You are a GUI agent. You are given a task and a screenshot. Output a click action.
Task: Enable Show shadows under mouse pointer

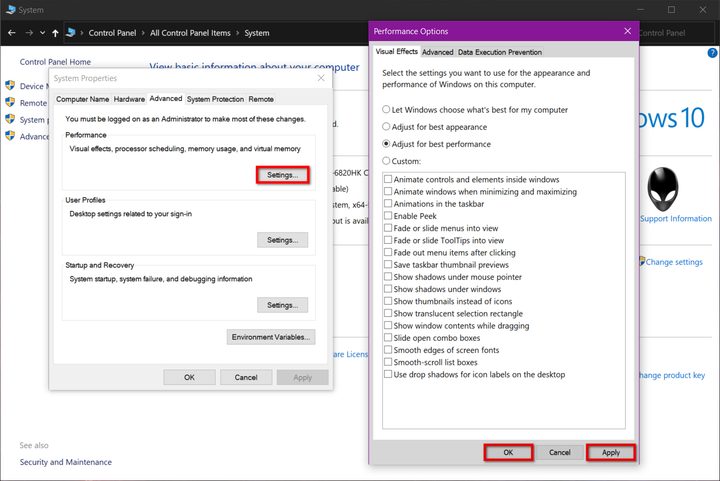[x=388, y=277]
